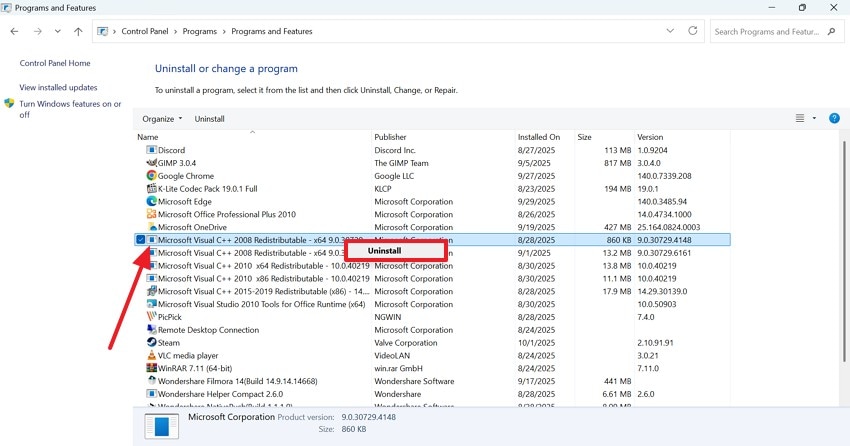Click the GIMP 3.0.4 program icon
Screen dimensions: 850x446
coord(152,163)
